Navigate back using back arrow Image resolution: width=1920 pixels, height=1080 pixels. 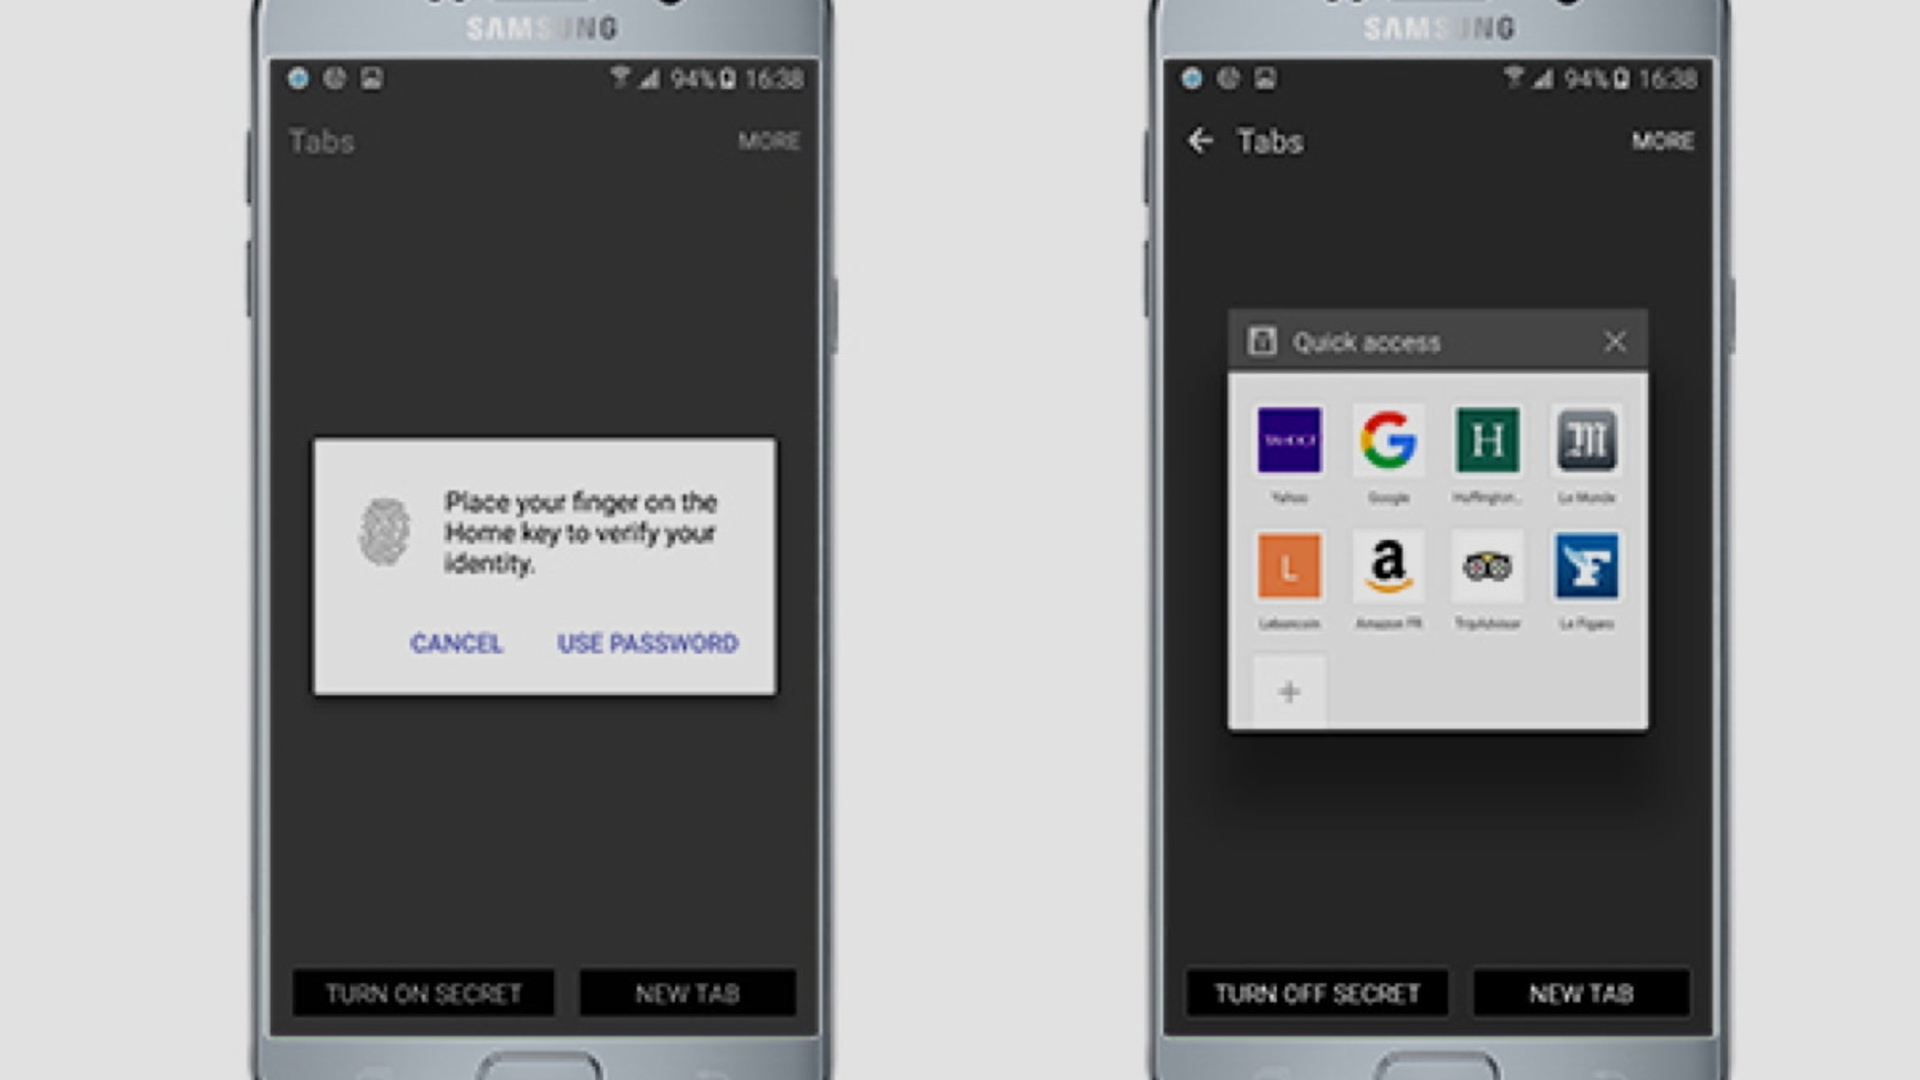[x=1200, y=141]
